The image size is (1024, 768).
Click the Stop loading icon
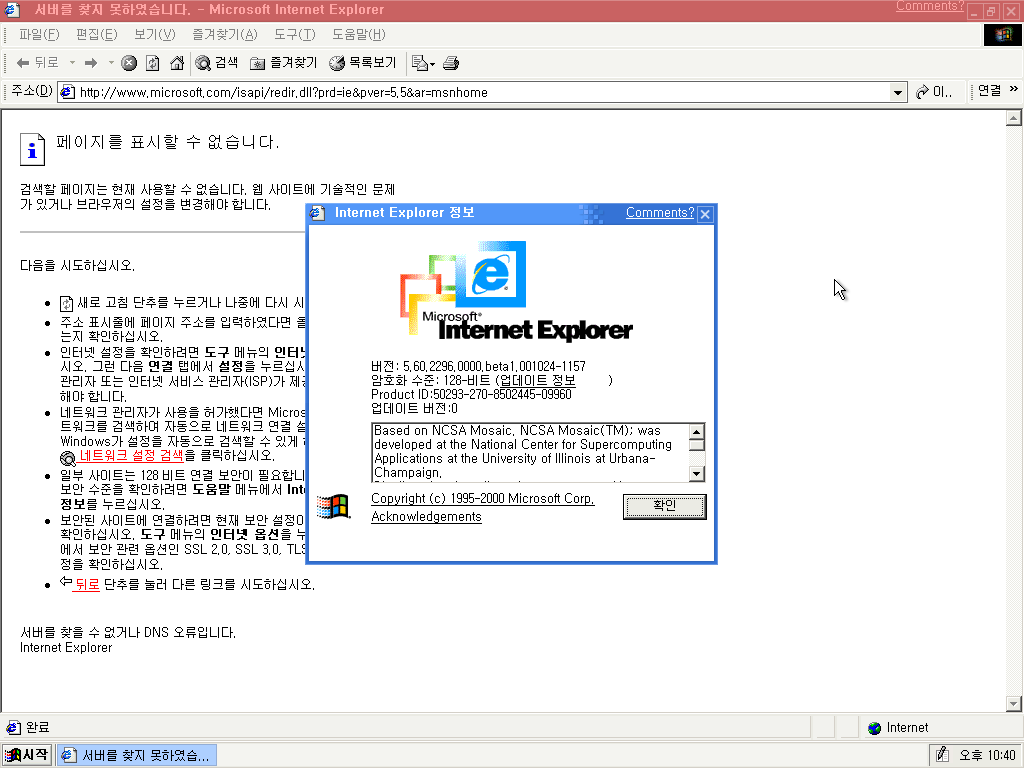point(129,63)
